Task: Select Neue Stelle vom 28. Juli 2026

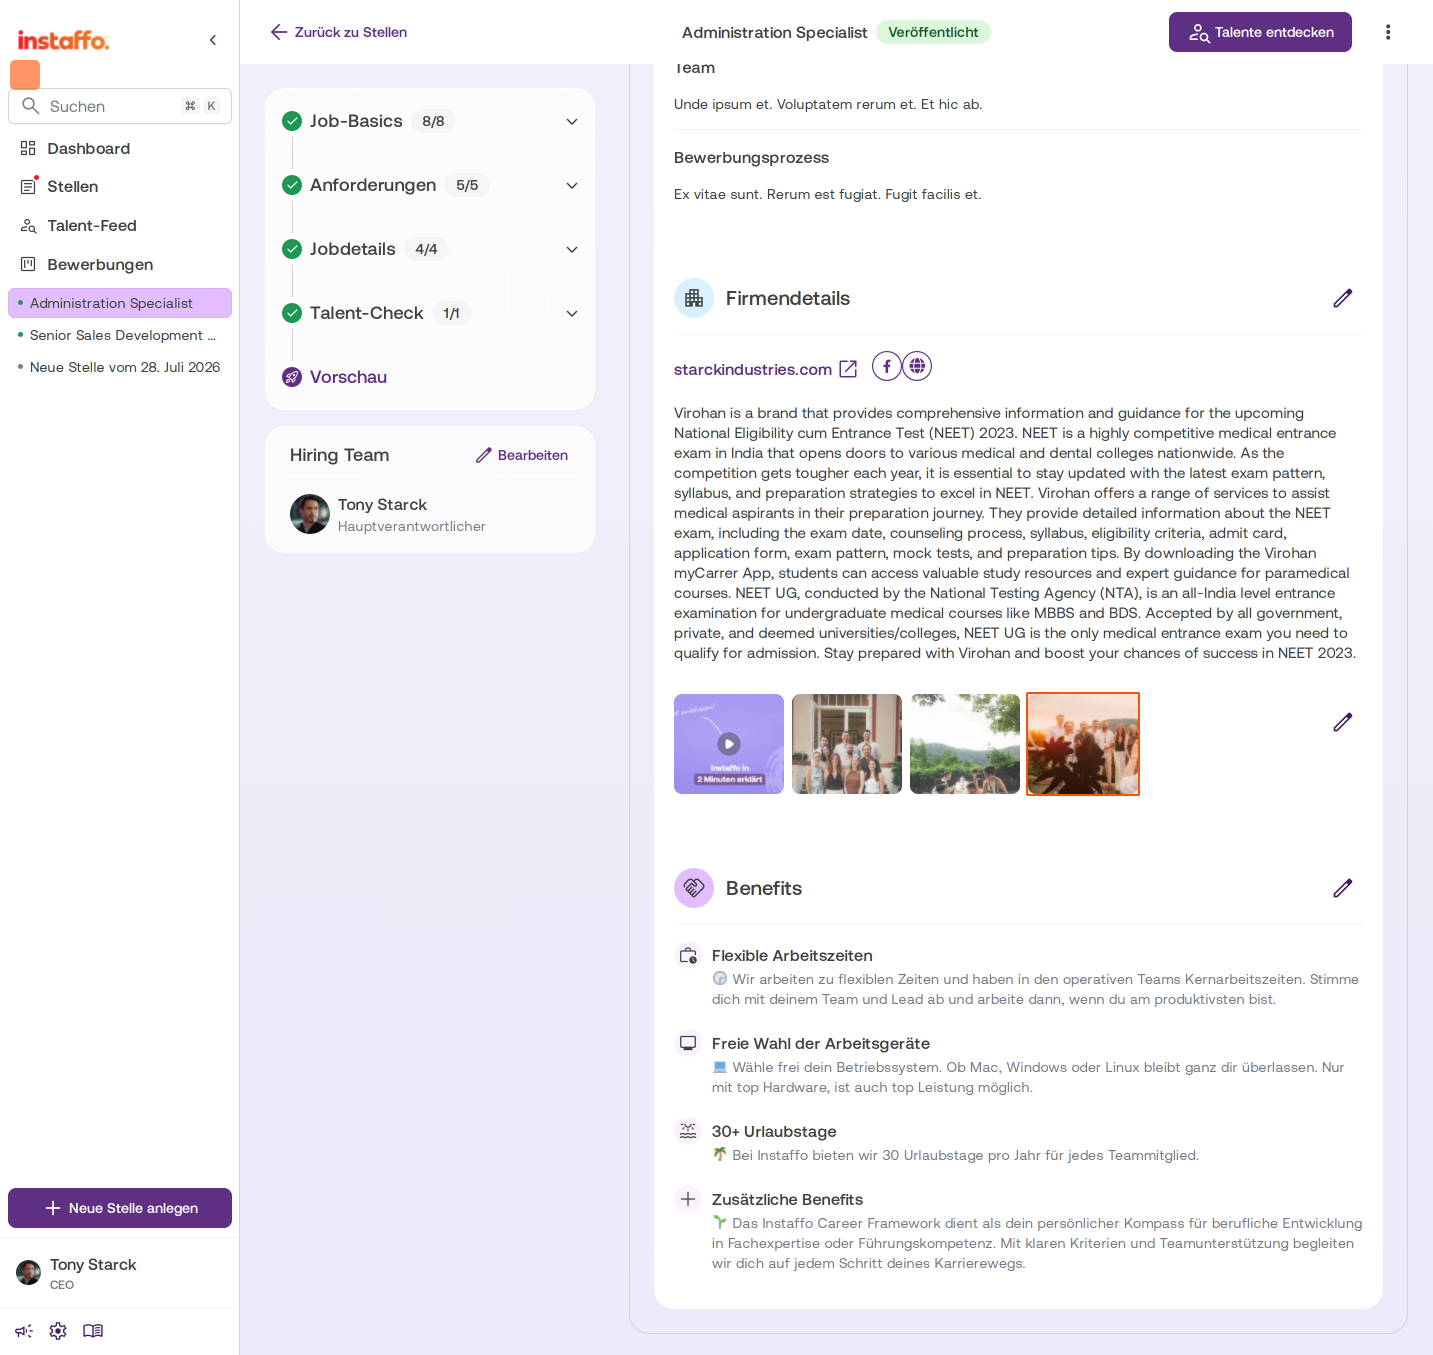Action: (x=120, y=367)
